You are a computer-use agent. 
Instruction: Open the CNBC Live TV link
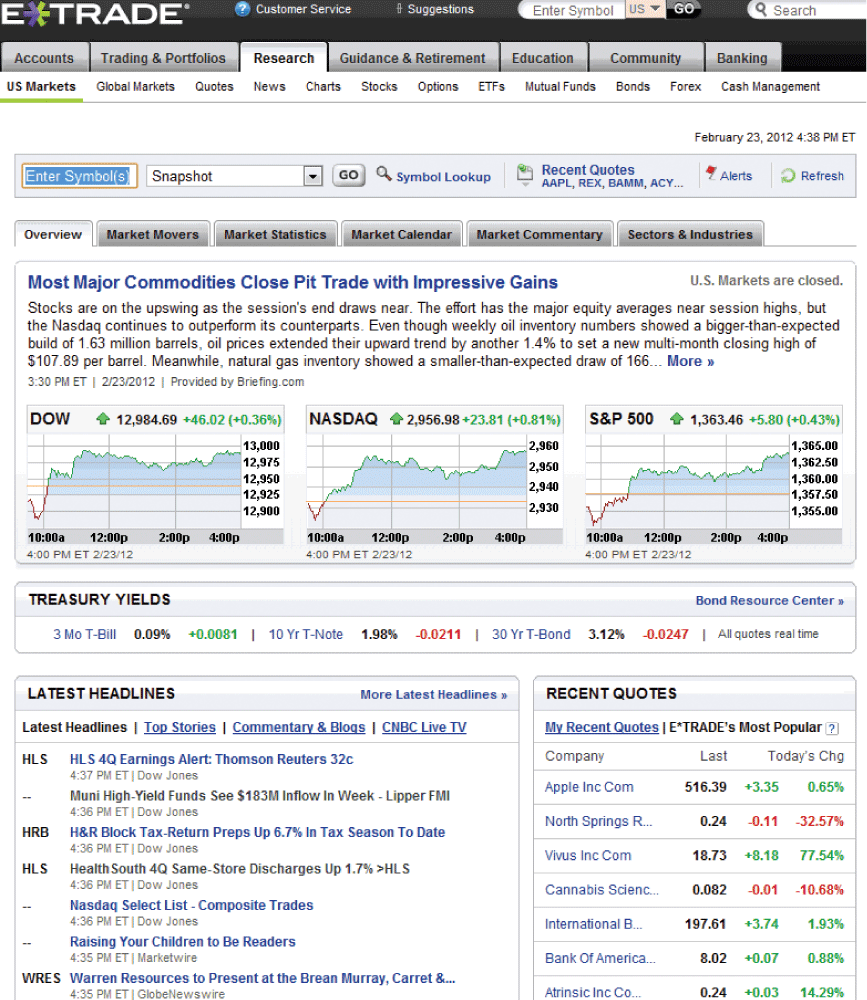coord(424,728)
